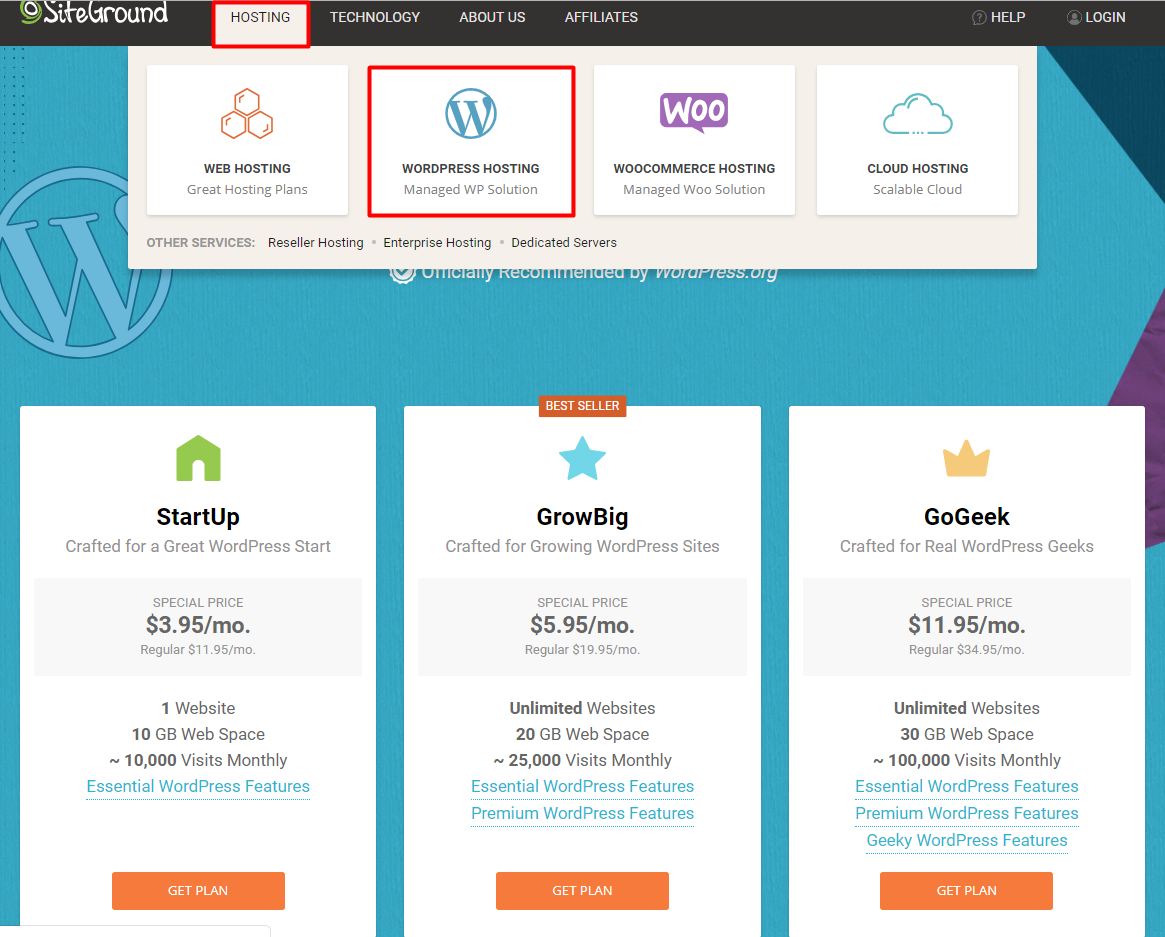The image size is (1165, 937).
Task: Click '1 Website' feature text
Action: [x=198, y=708]
